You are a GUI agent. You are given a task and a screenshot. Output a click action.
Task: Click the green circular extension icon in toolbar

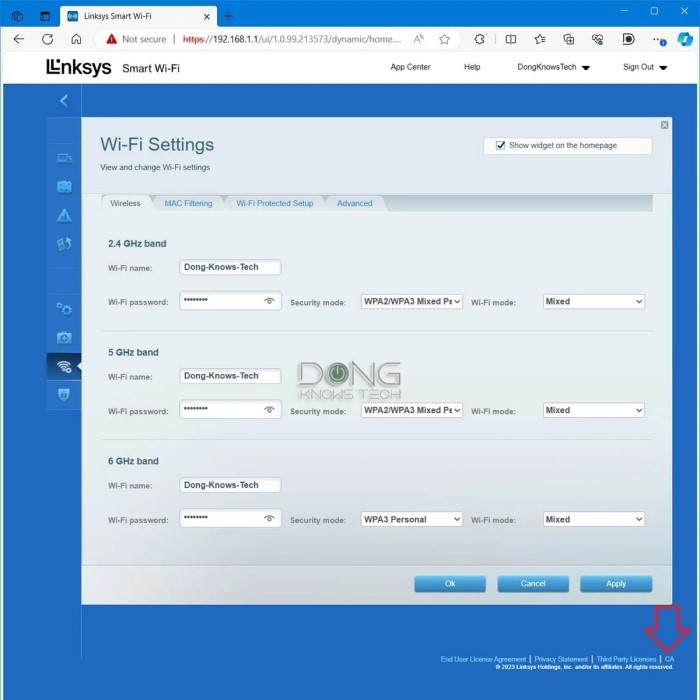[628, 39]
